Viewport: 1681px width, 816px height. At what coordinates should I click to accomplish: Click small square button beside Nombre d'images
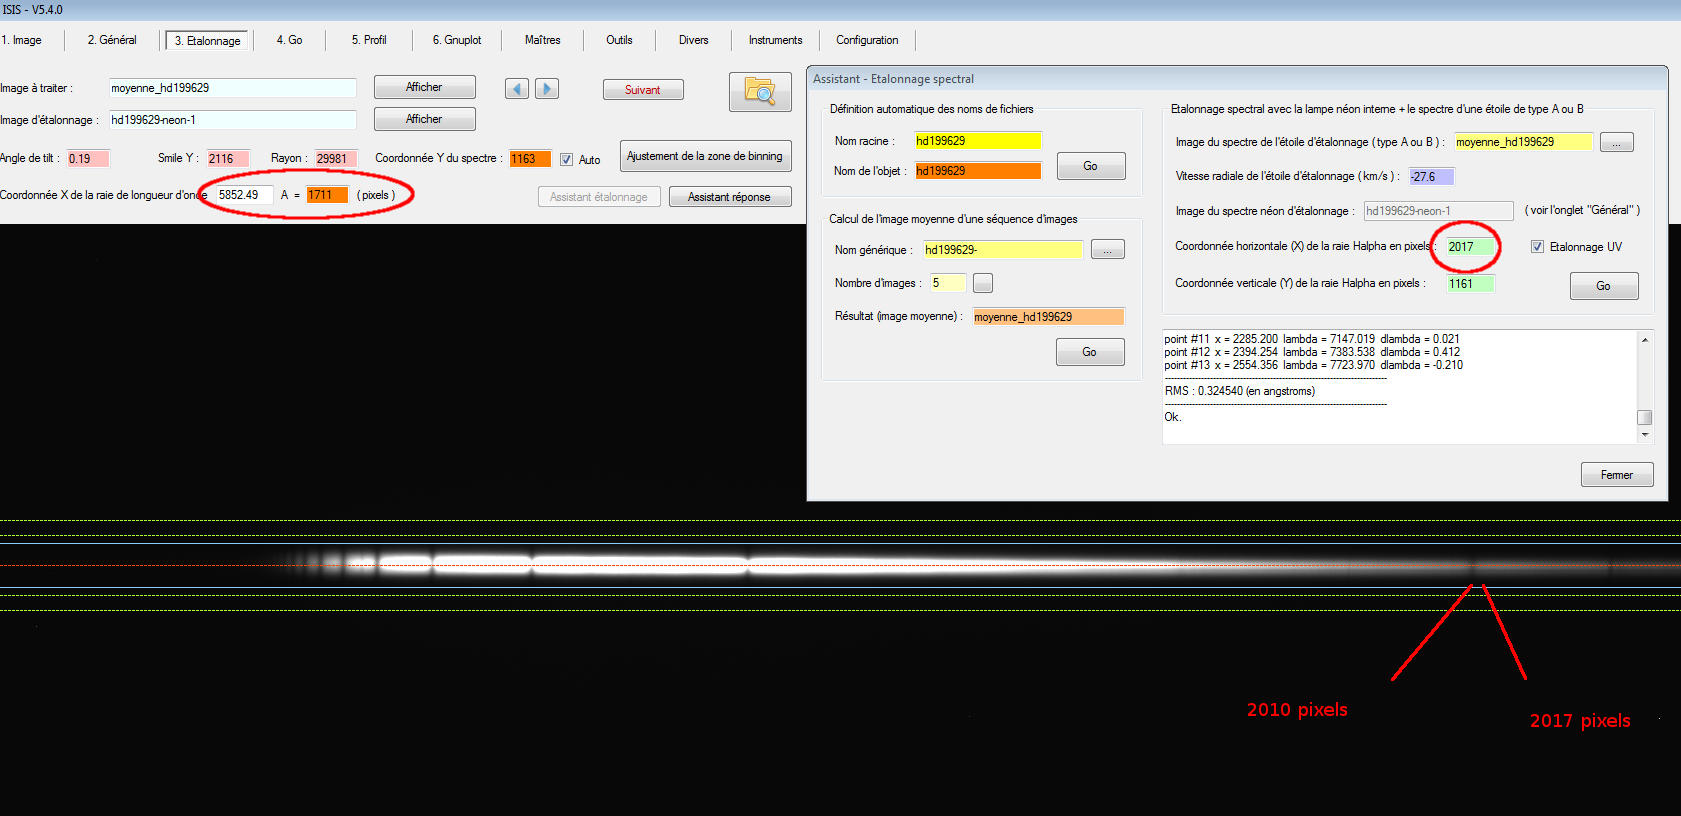click(x=983, y=284)
